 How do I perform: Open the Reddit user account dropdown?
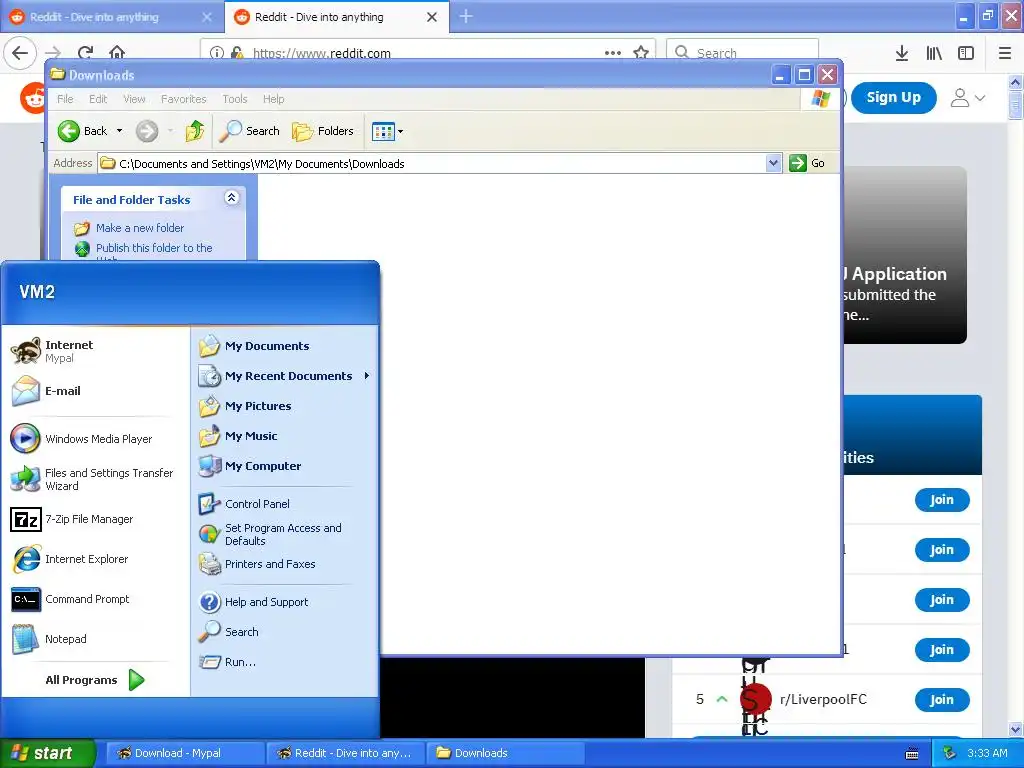pos(967,98)
